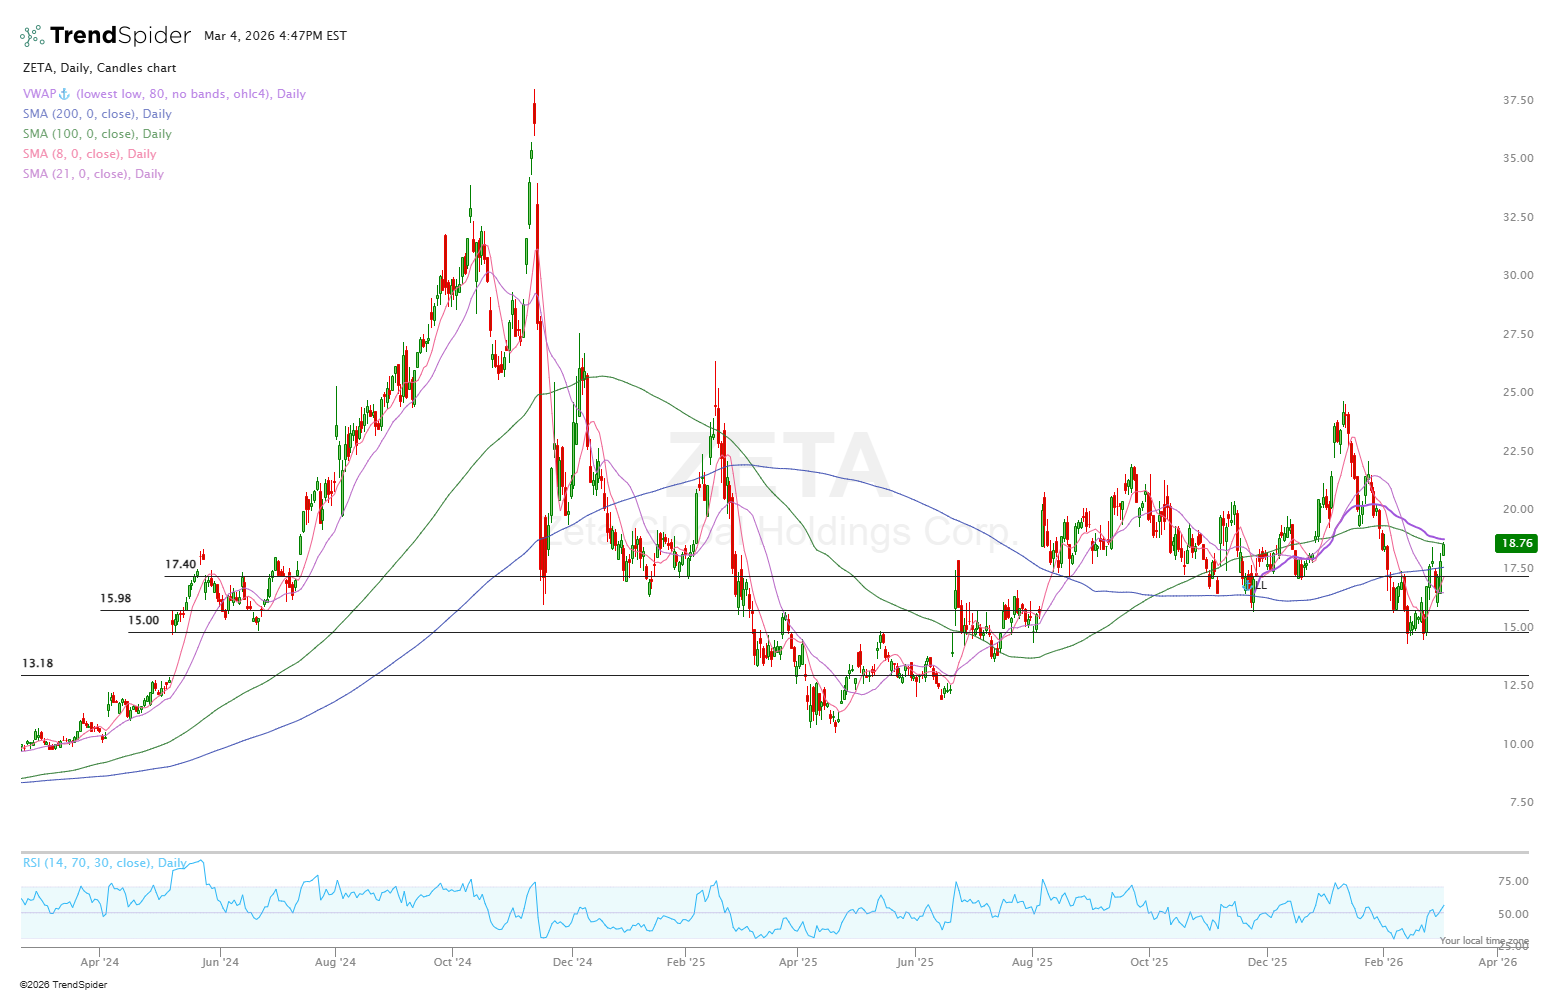This screenshot has width=1559, height=994.
Task: Click the 27.50 price axis label
Action: [1518, 335]
